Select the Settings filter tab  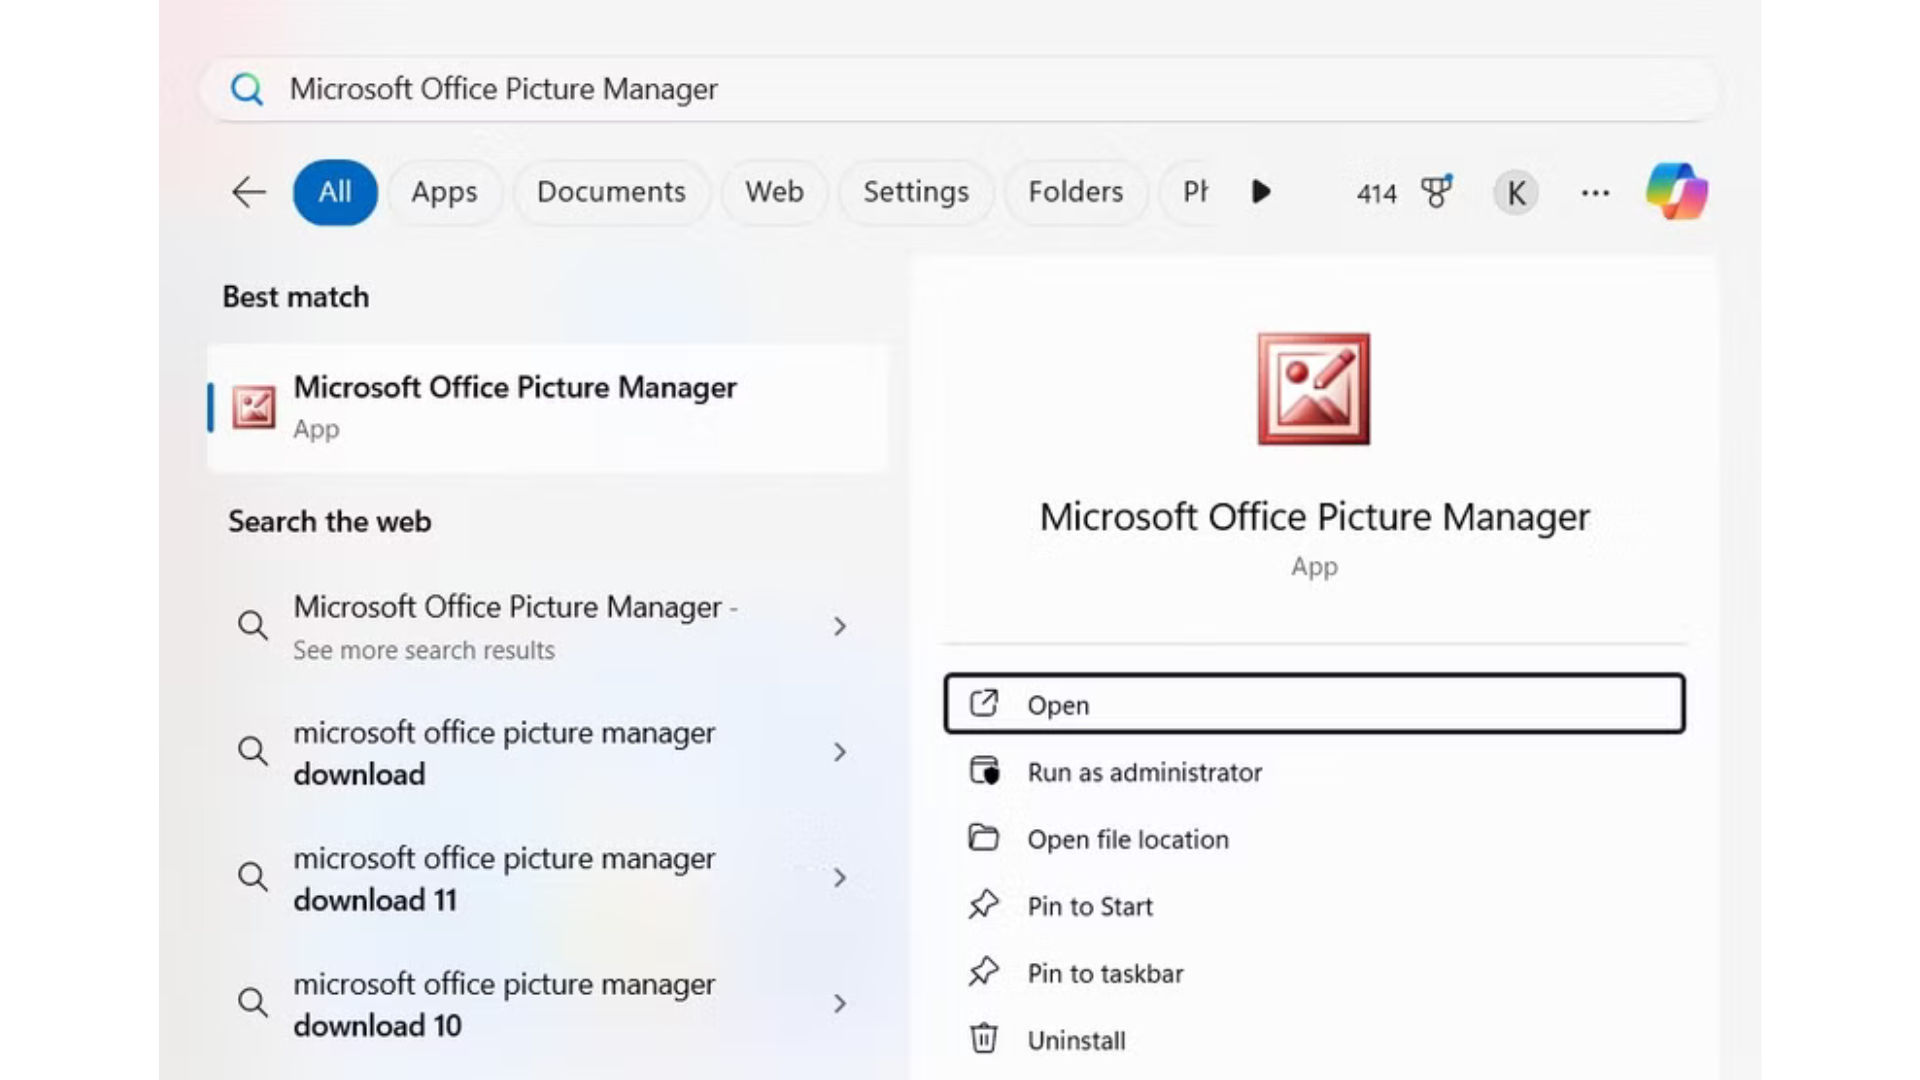tap(915, 192)
